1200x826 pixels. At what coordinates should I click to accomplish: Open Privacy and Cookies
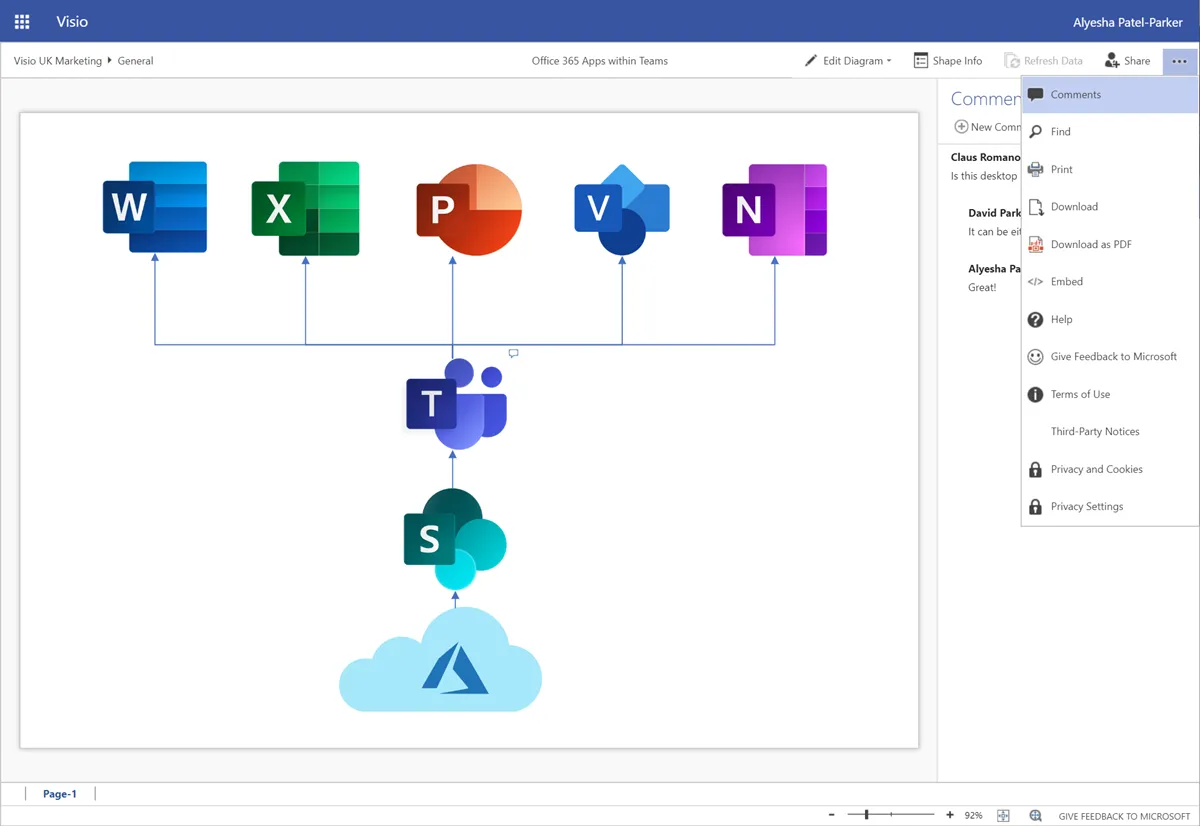[1096, 469]
